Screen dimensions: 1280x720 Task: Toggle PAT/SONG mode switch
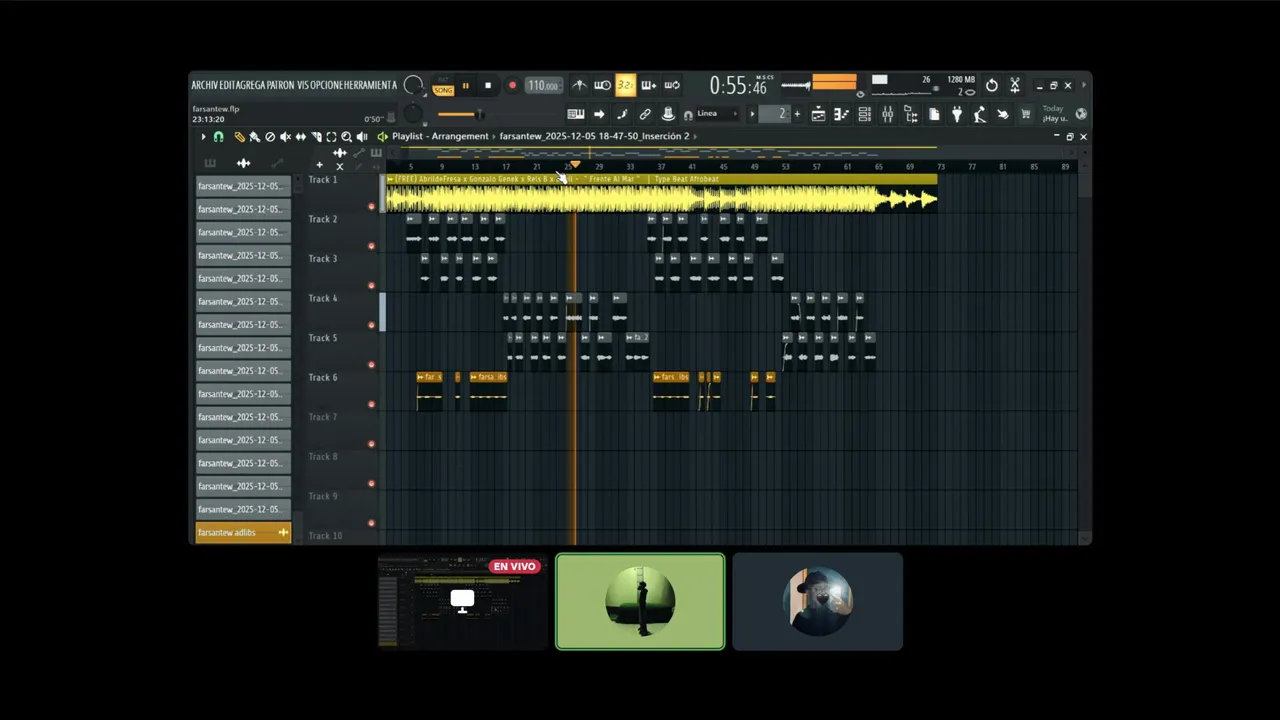(443, 86)
